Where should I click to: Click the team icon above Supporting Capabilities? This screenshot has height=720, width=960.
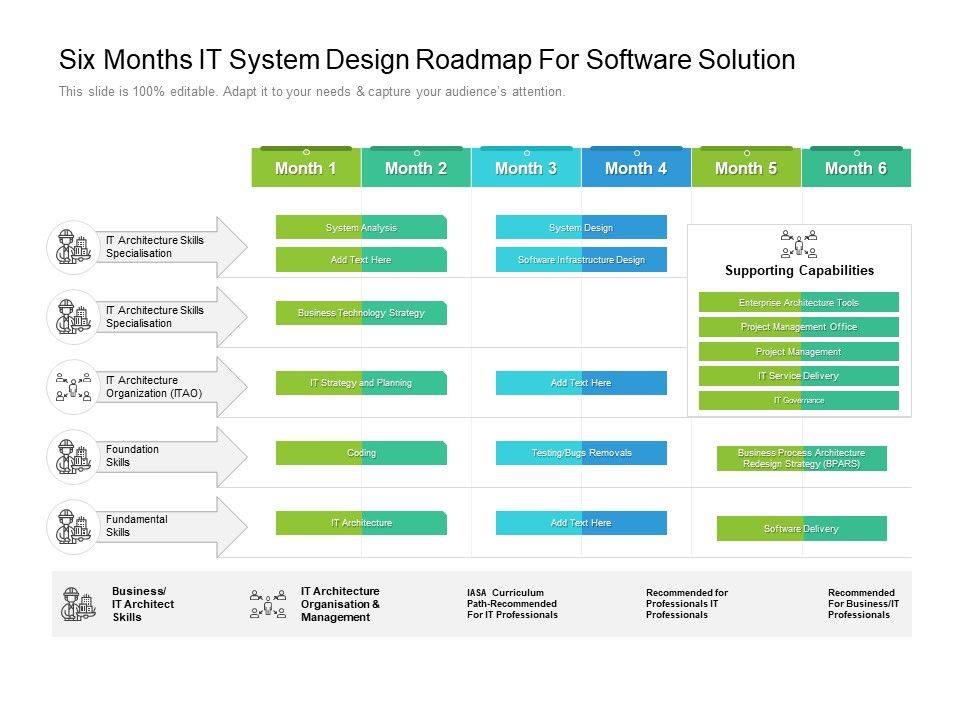tap(798, 244)
